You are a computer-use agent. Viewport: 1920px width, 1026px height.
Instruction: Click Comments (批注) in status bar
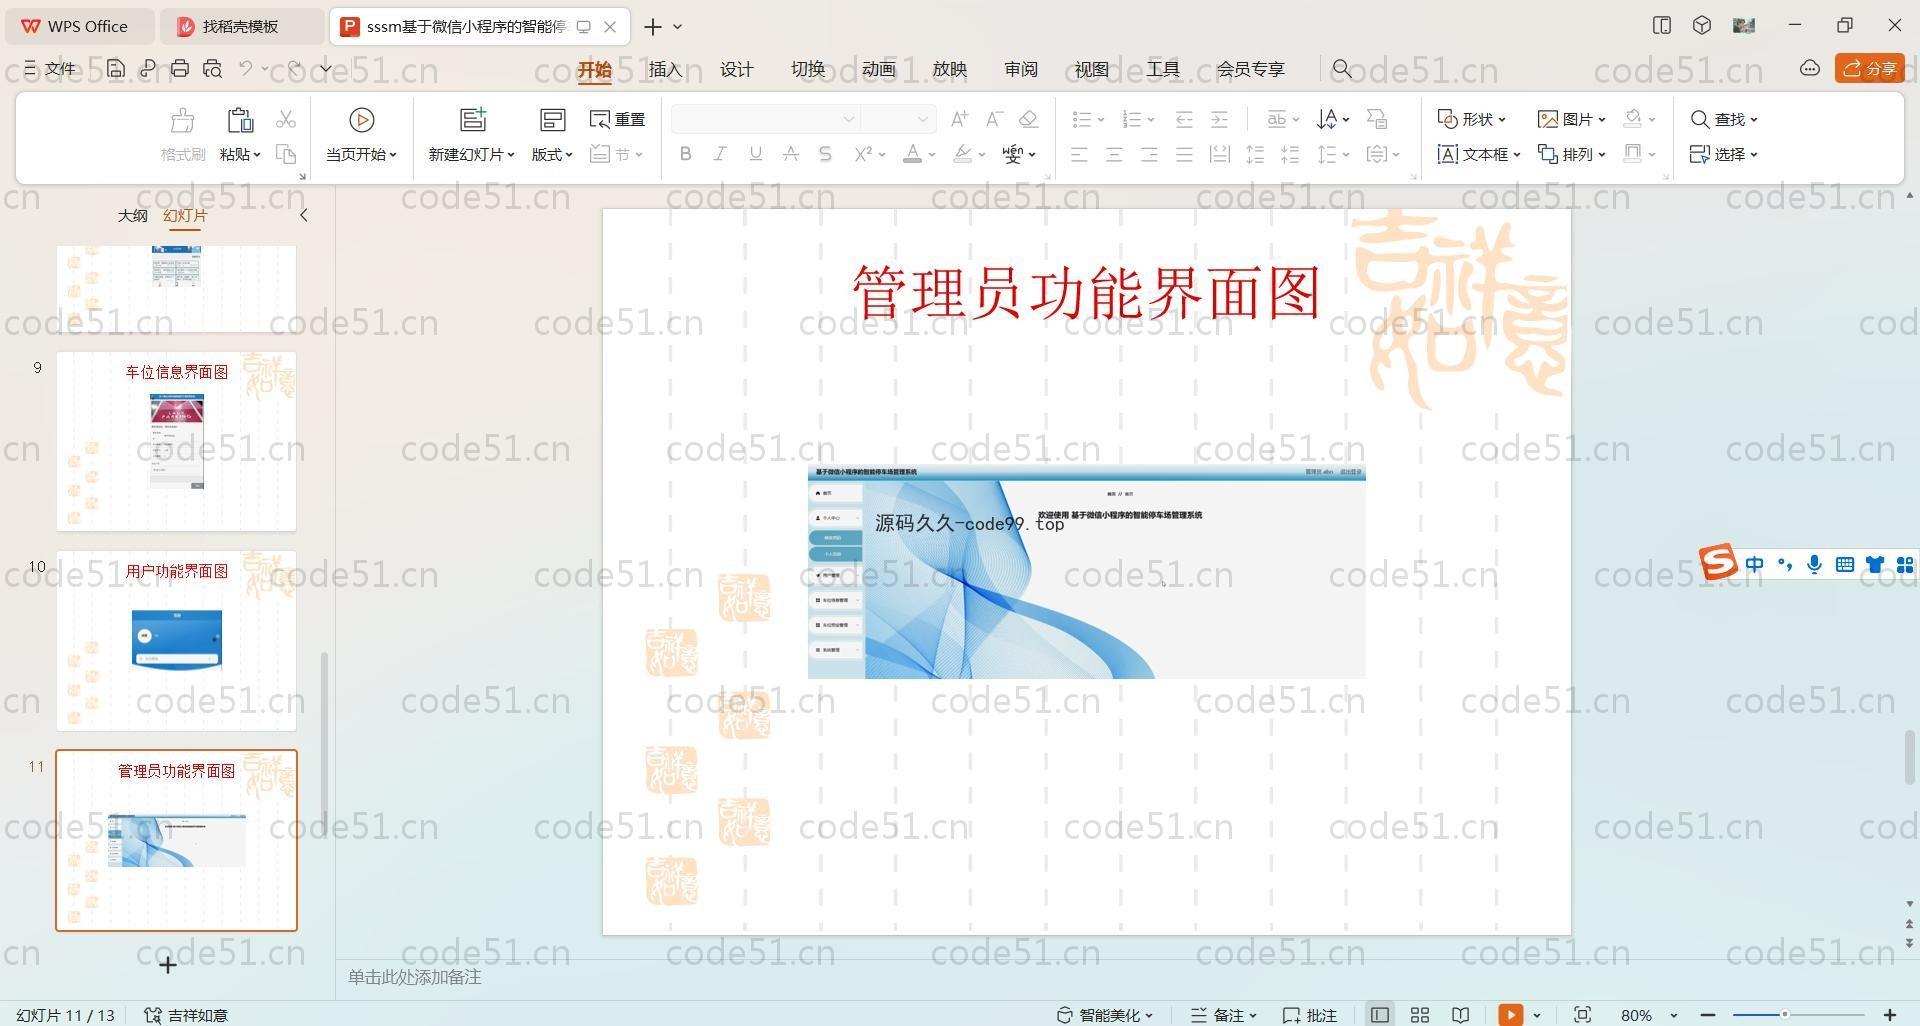click(1310, 1015)
